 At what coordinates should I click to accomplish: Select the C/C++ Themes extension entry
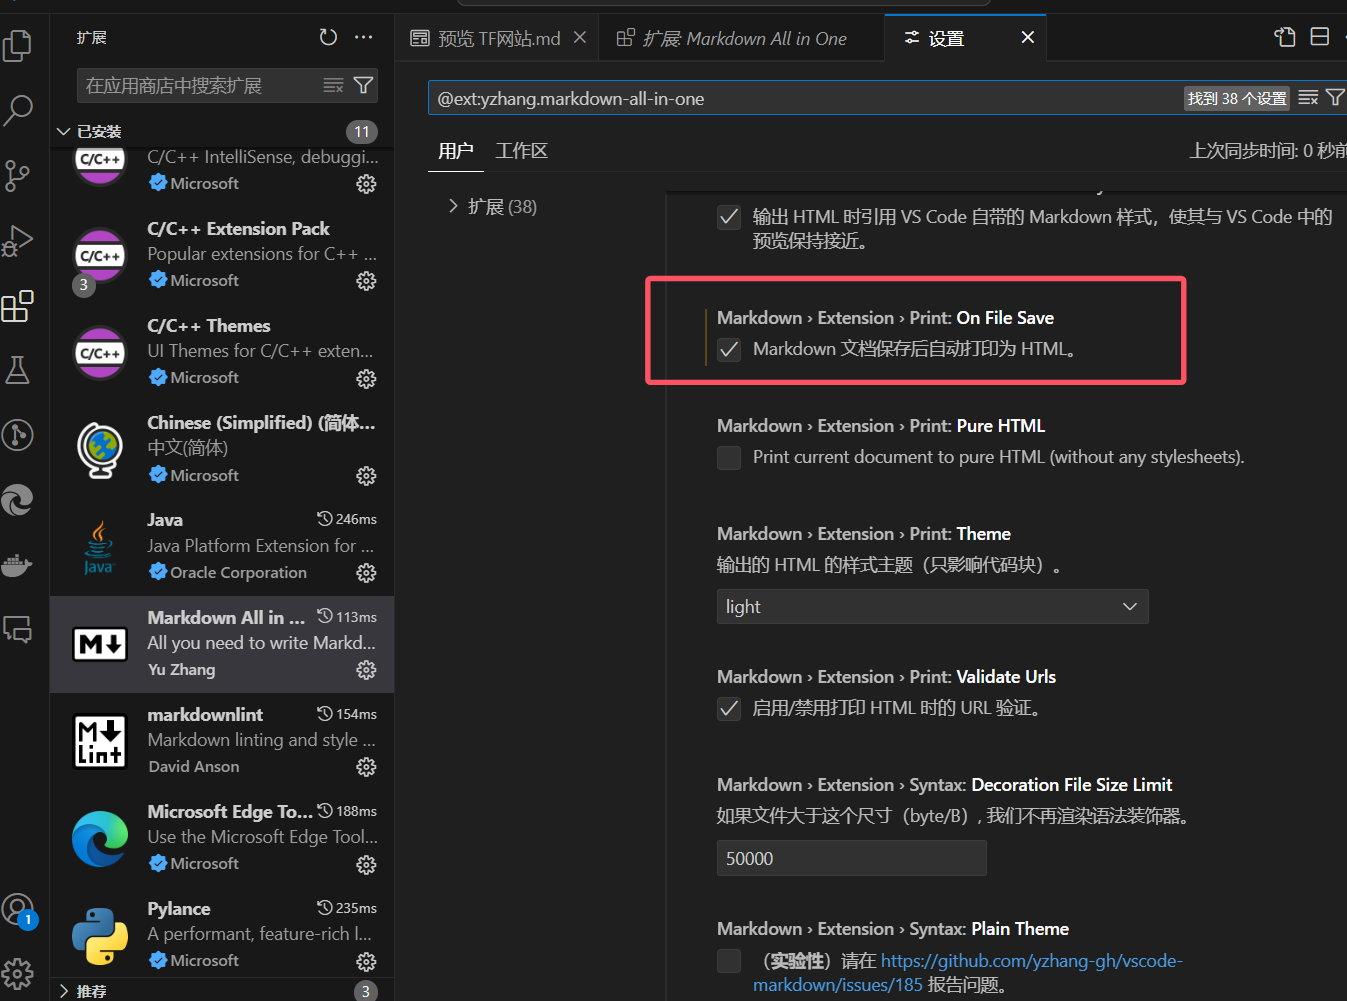coord(222,353)
